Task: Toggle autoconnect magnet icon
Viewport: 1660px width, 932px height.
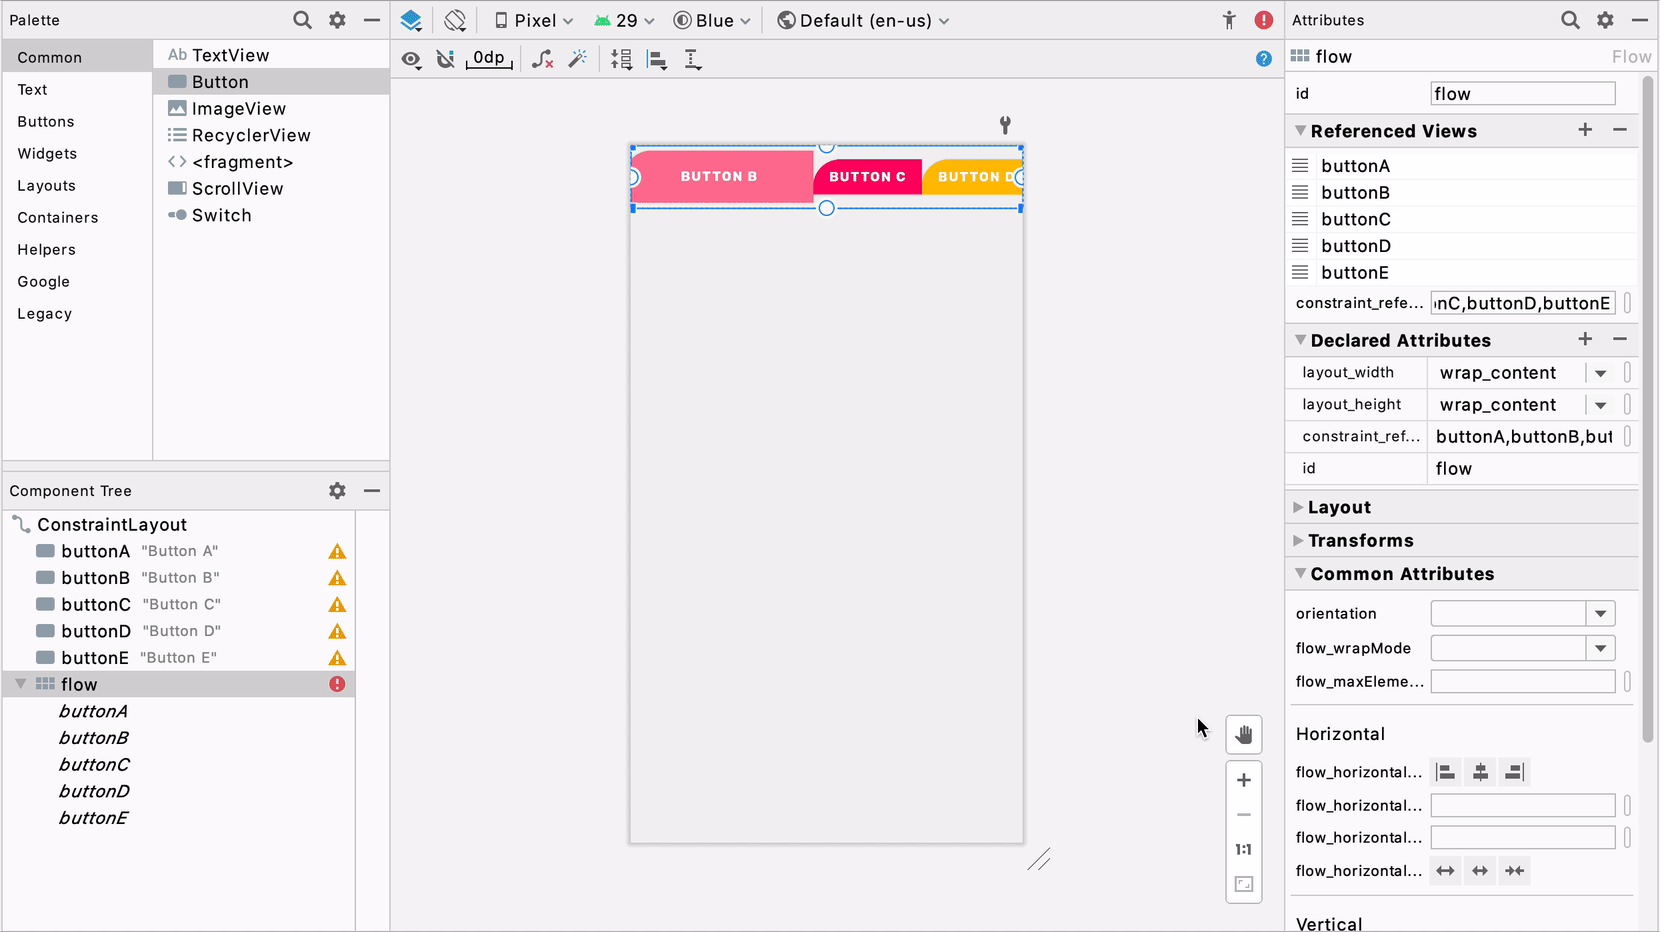Action: [446, 60]
